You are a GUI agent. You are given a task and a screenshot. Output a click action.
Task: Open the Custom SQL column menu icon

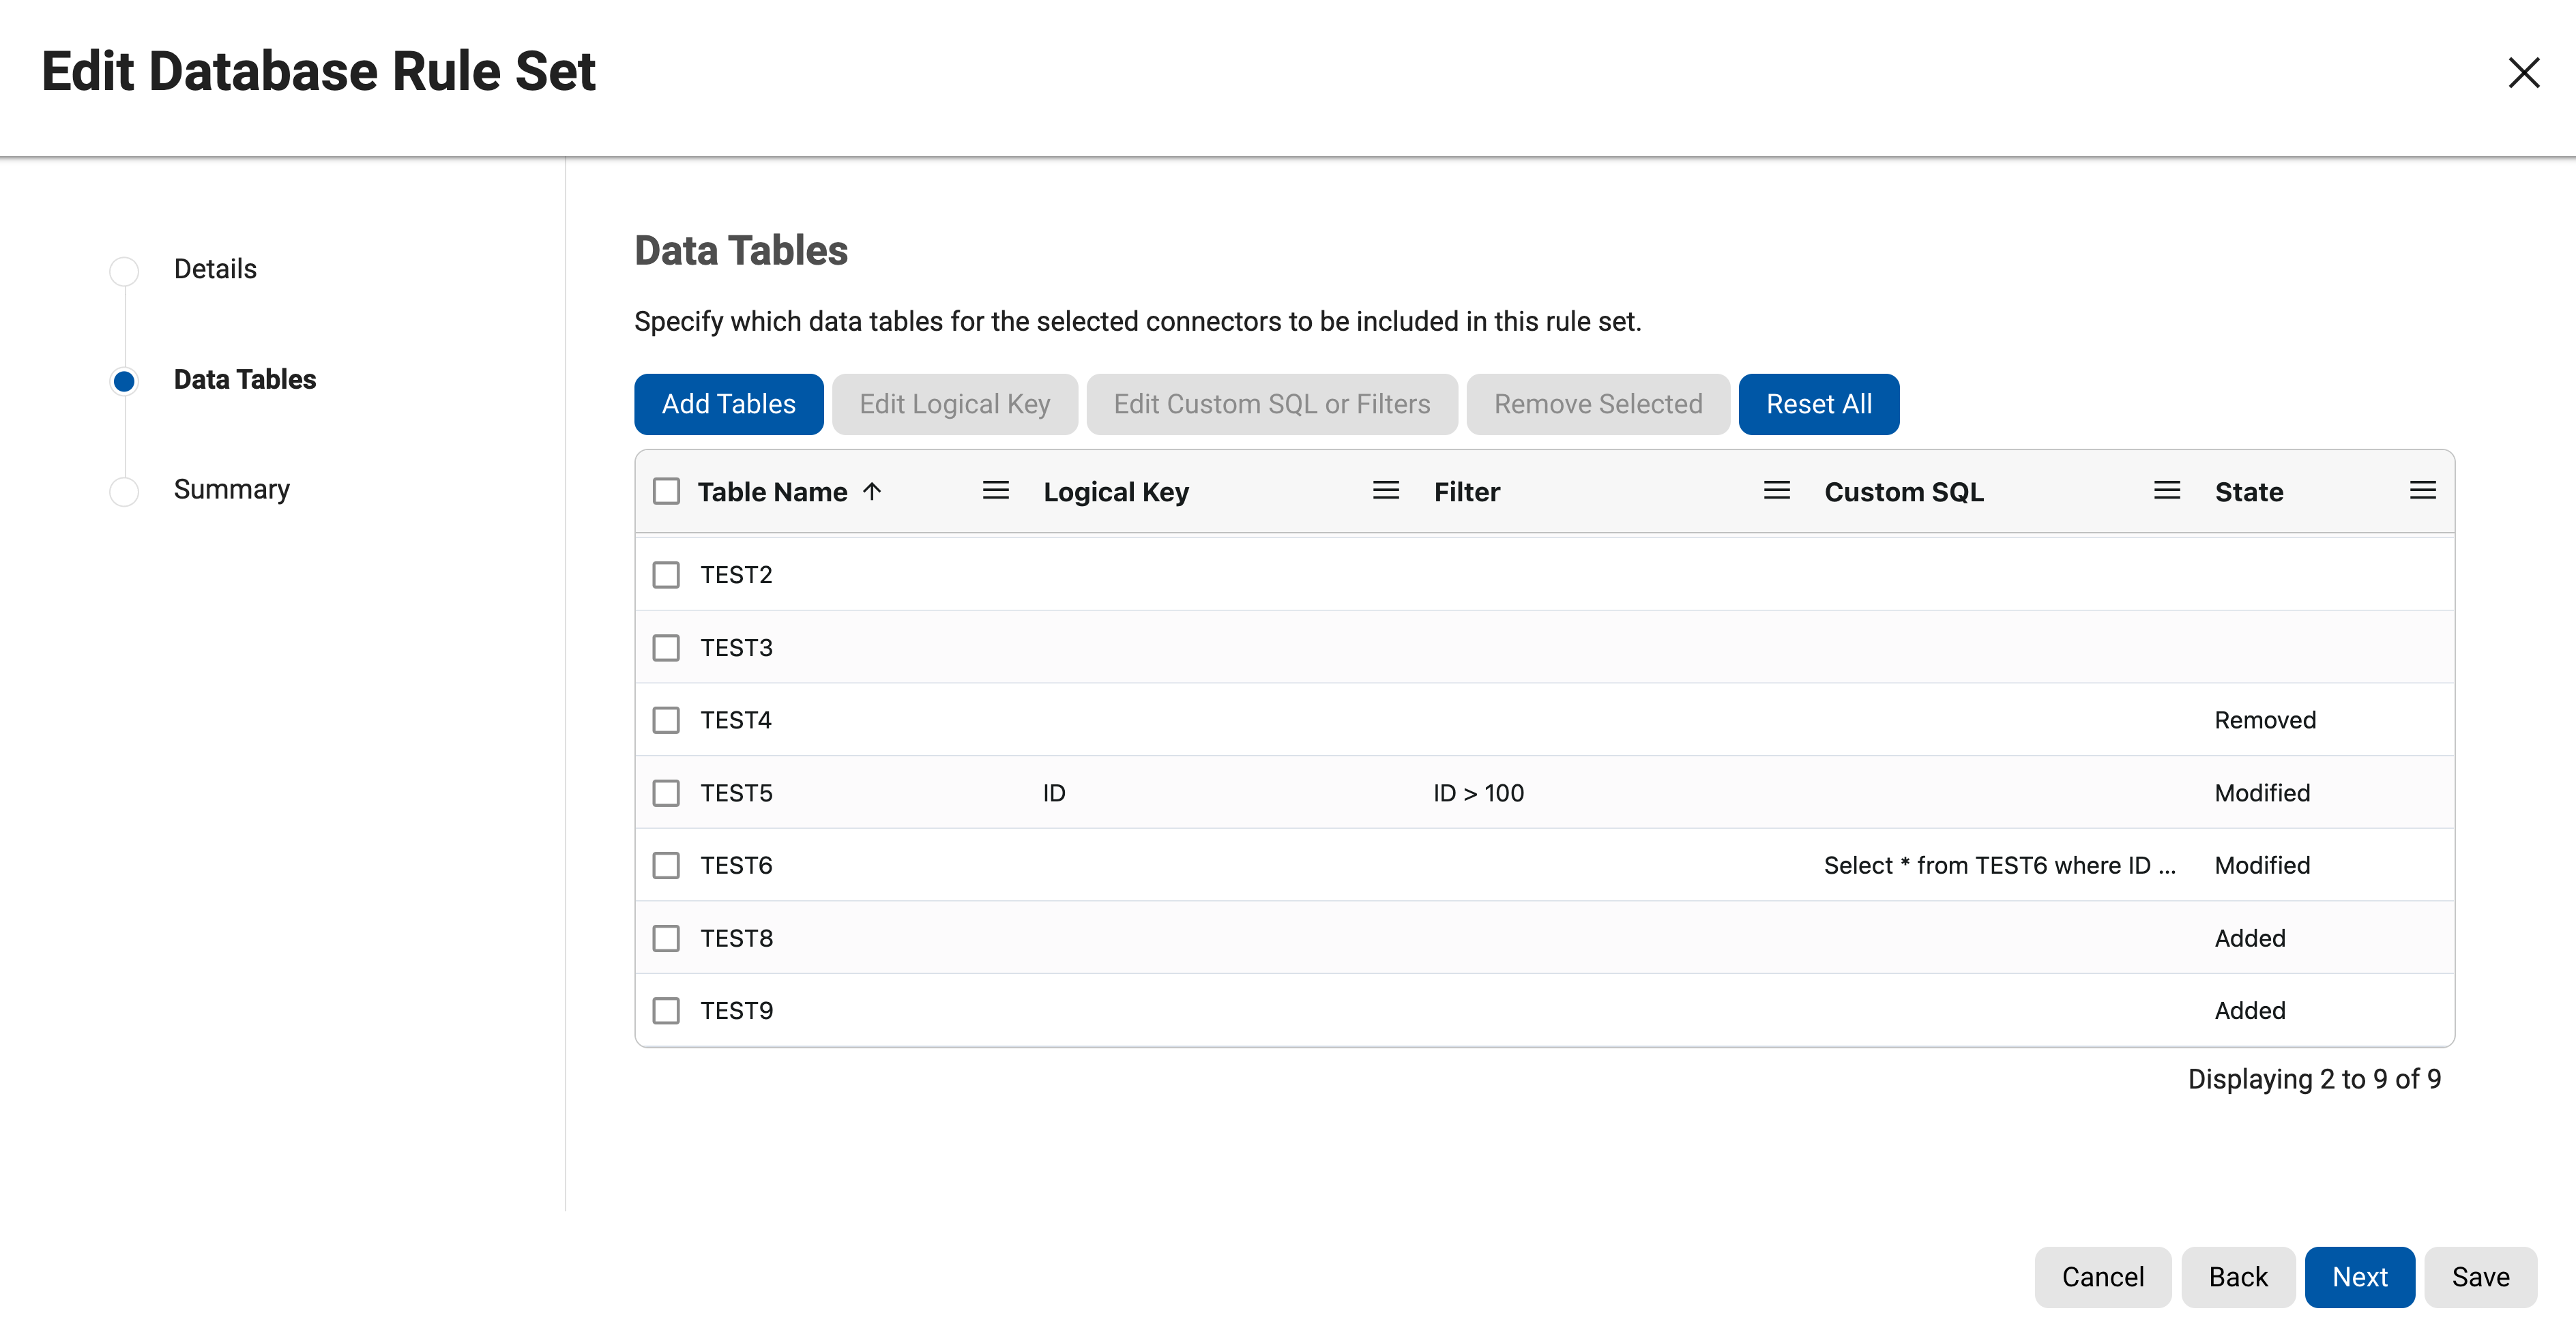click(x=2166, y=491)
